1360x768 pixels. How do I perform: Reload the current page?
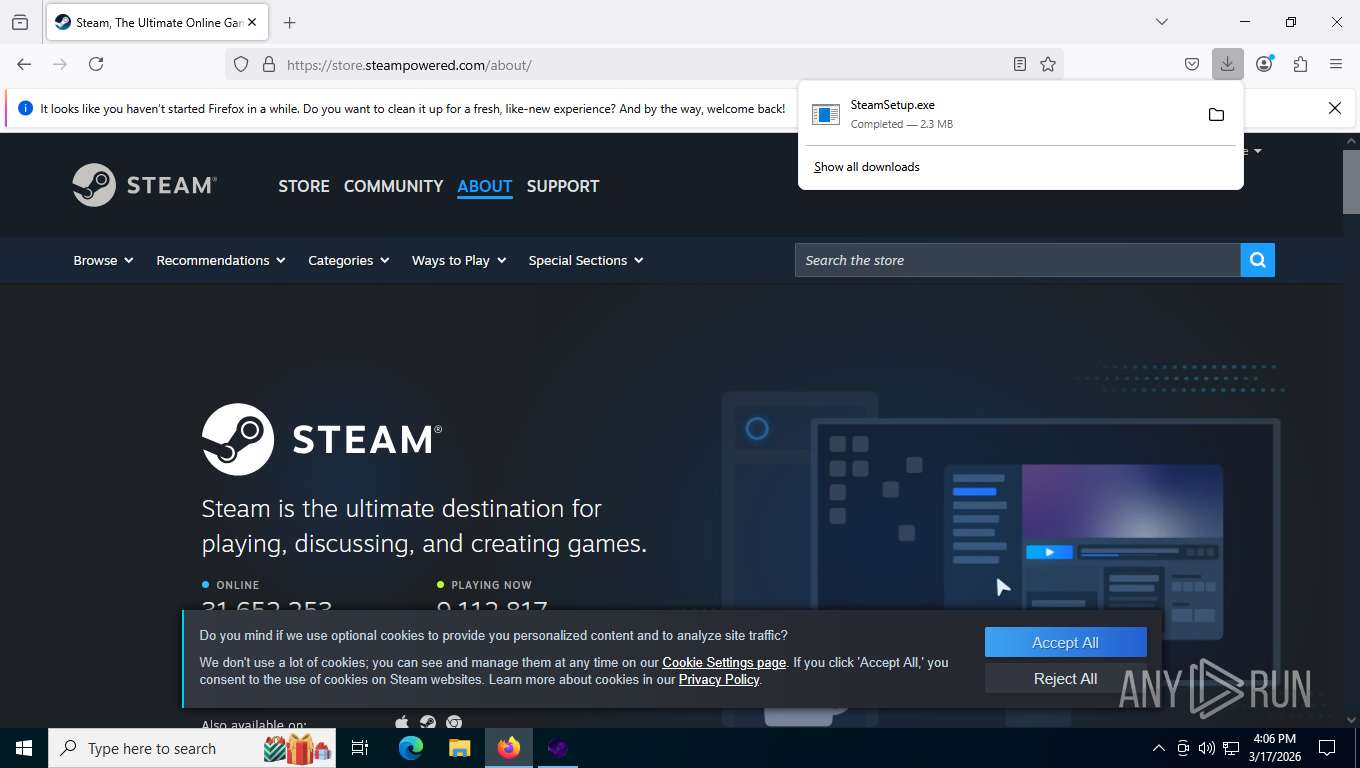pyautogui.click(x=96, y=64)
